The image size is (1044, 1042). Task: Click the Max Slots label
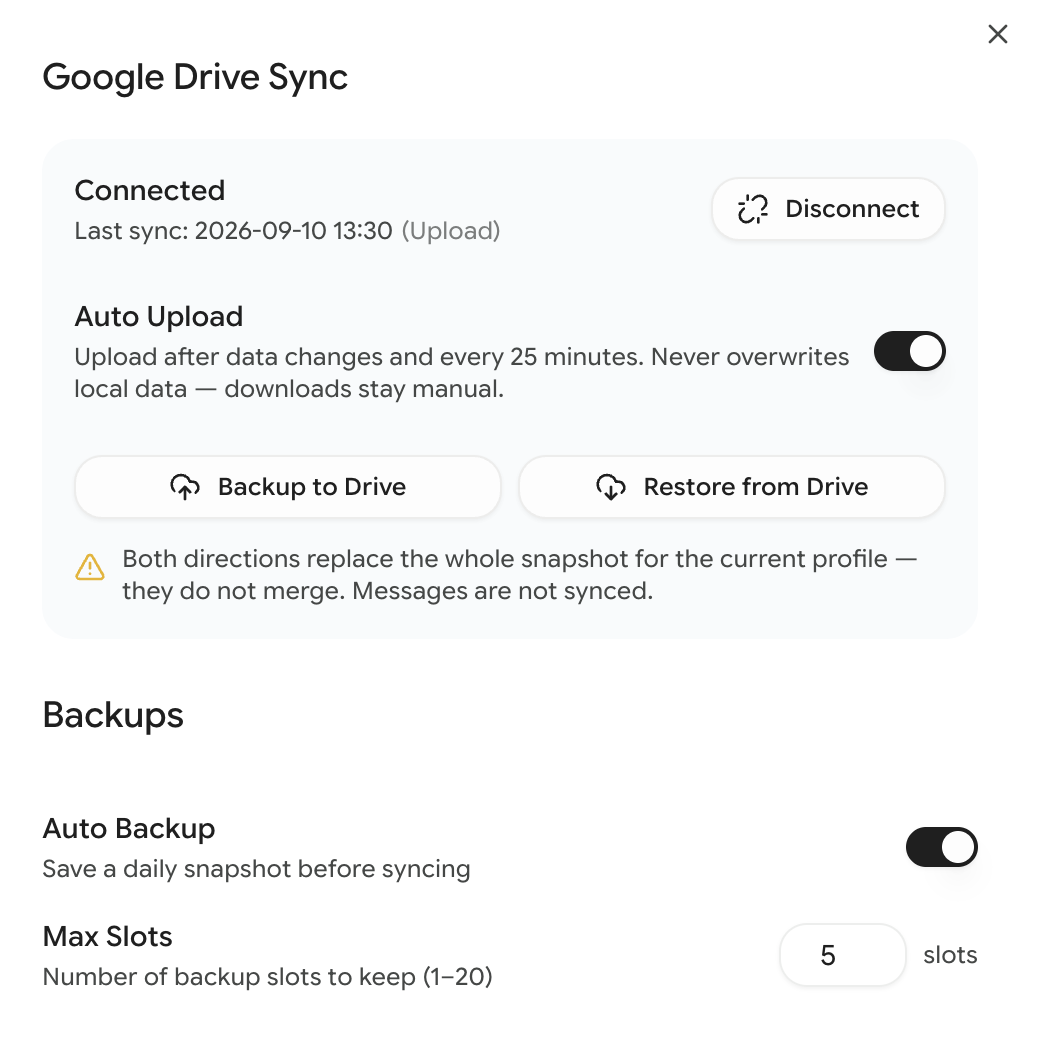click(x=108, y=937)
